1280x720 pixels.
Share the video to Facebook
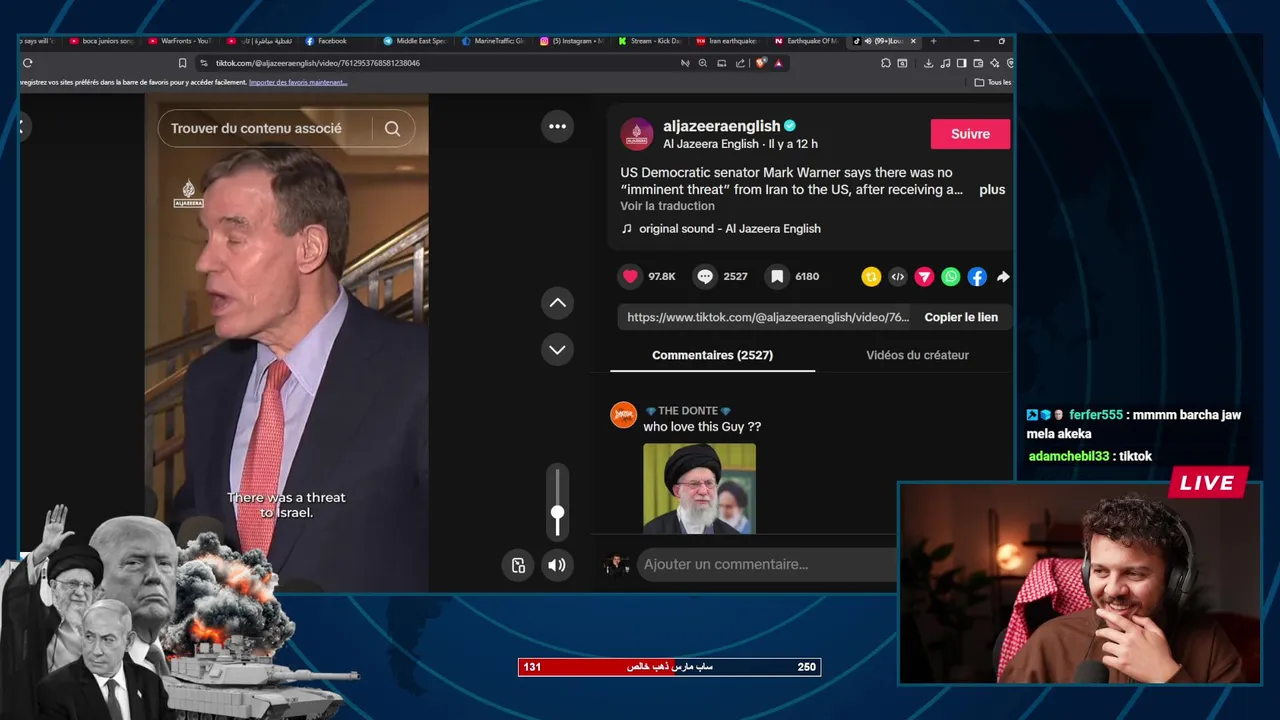point(977,277)
